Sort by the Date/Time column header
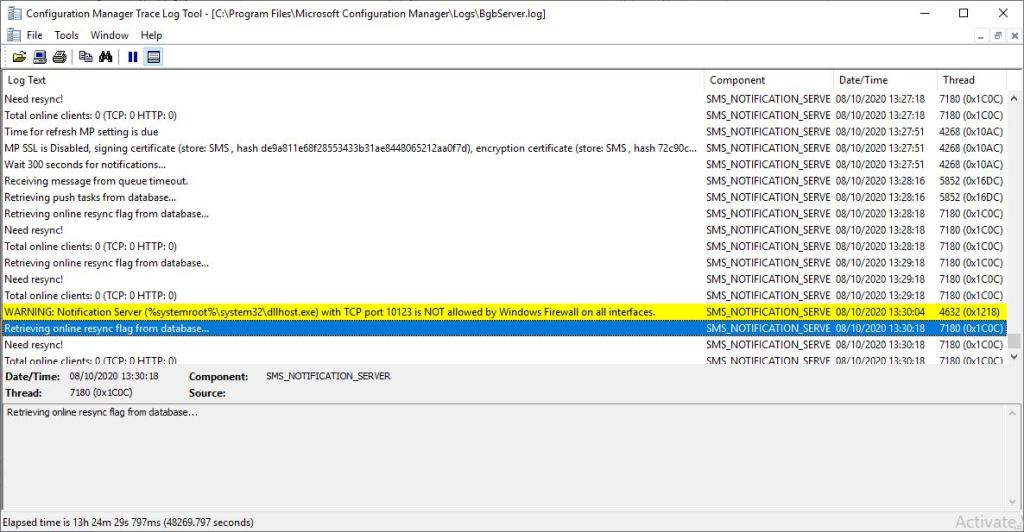Viewport: 1024px width, 532px height. pyautogui.click(x=885, y=80)
